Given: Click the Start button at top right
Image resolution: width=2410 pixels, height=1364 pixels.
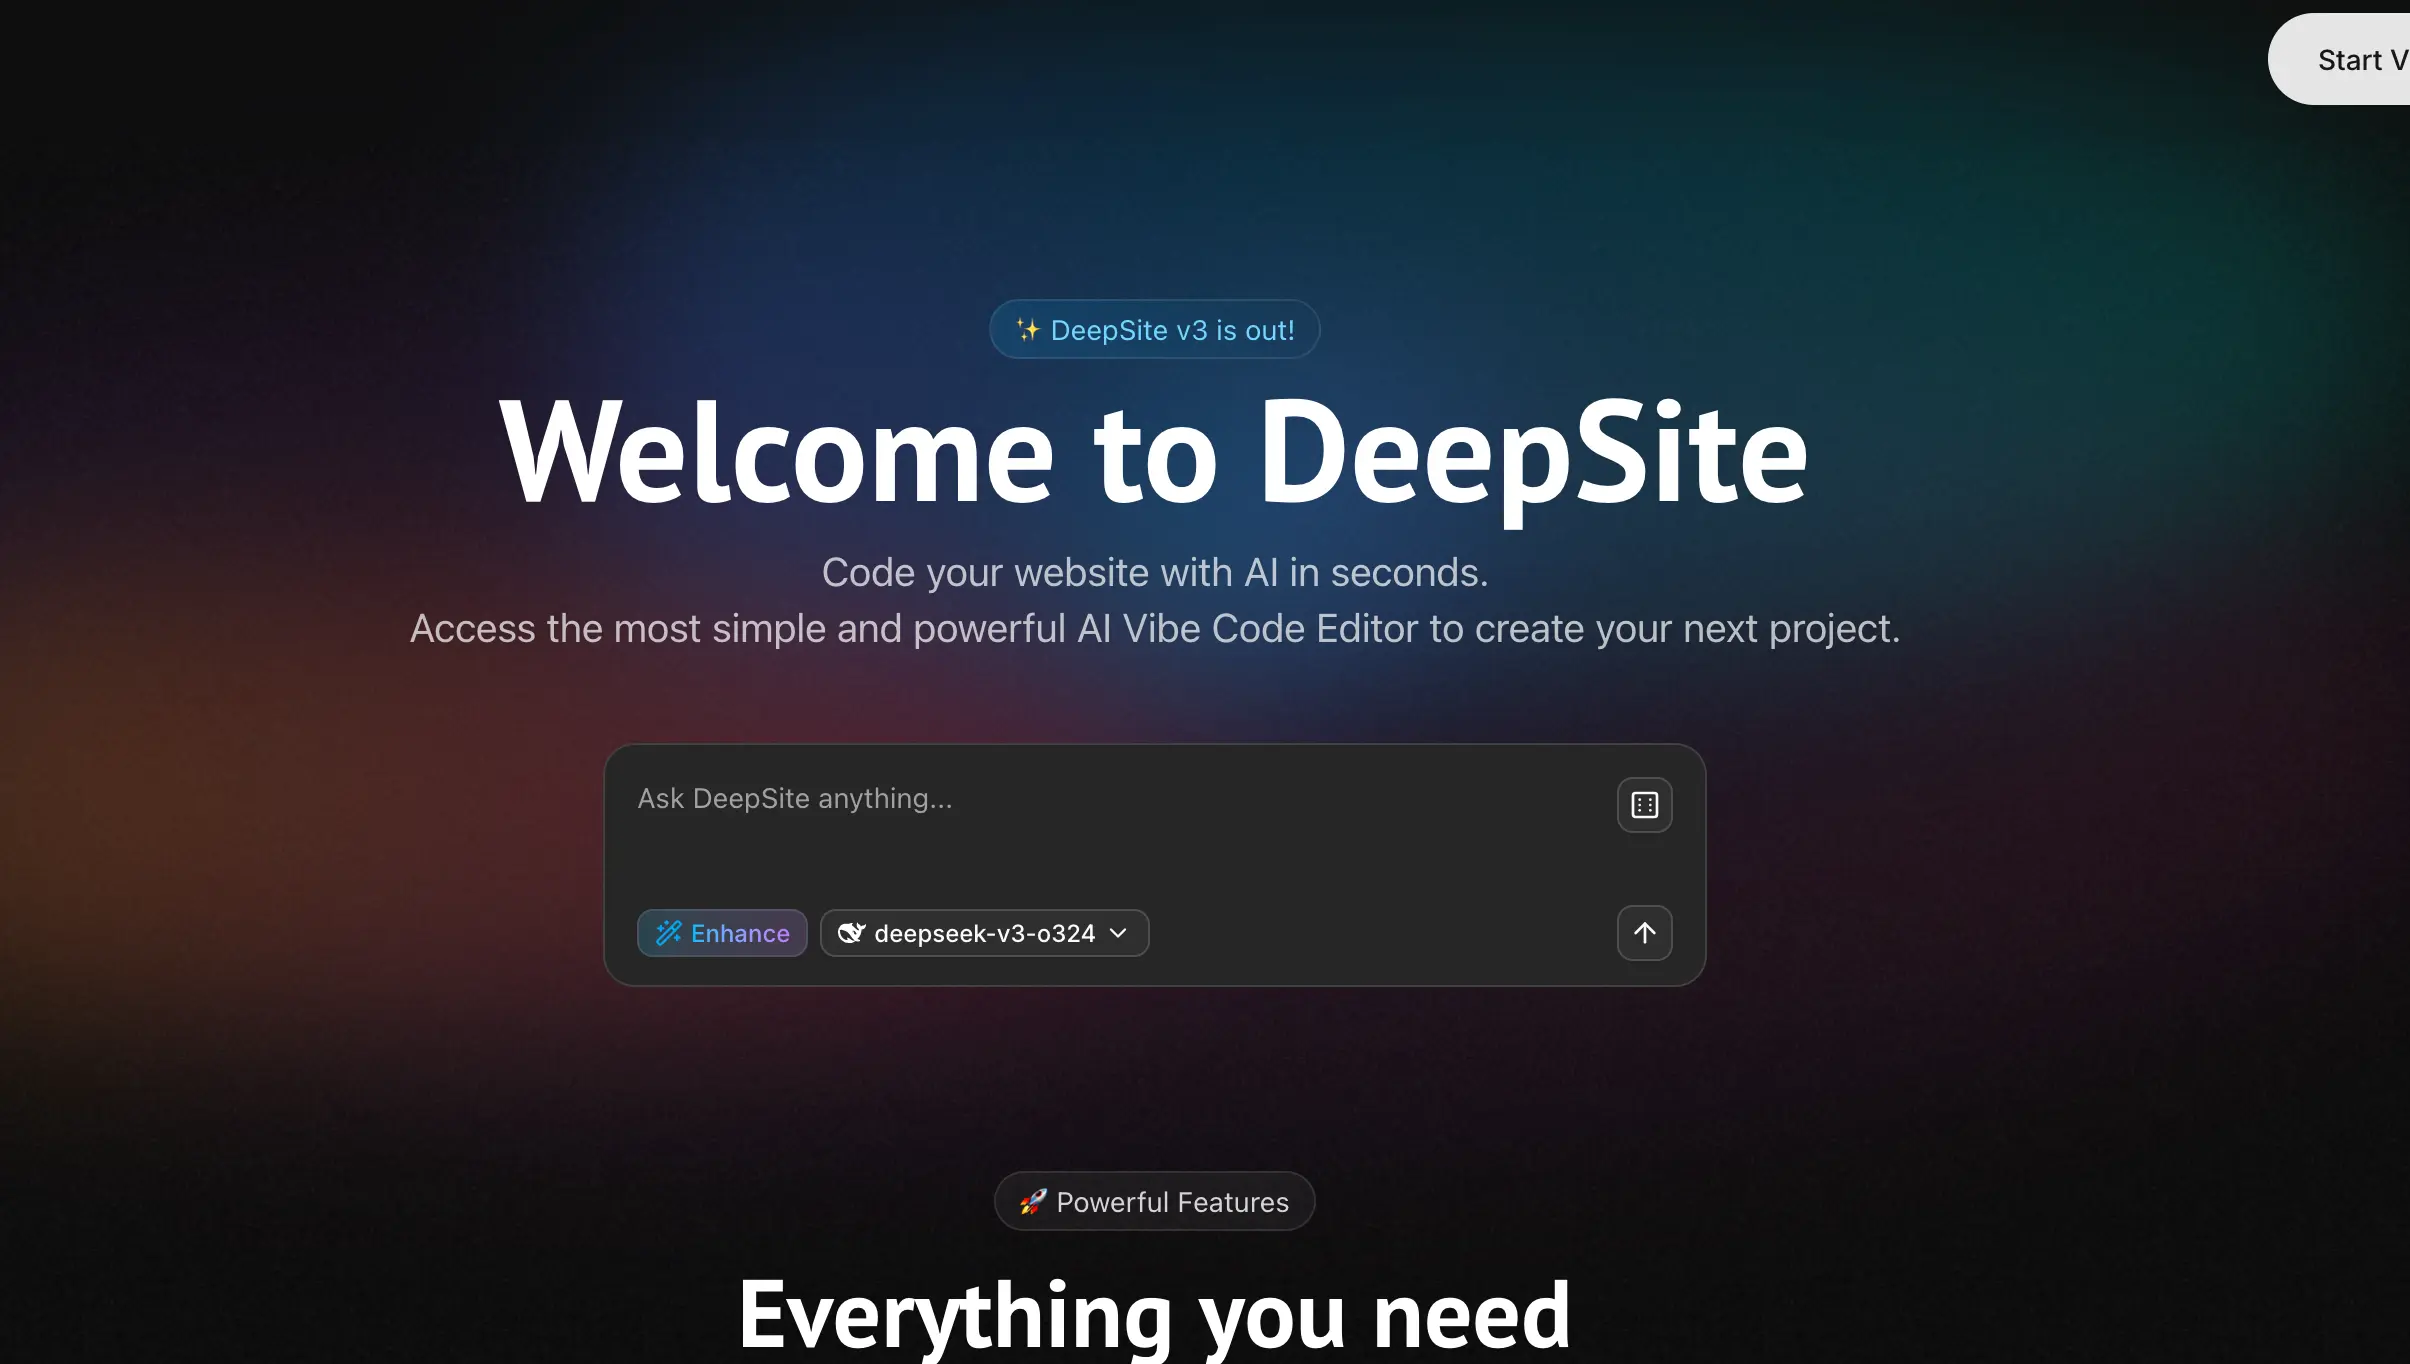Looking at the screenshot, I should 2350,60.
